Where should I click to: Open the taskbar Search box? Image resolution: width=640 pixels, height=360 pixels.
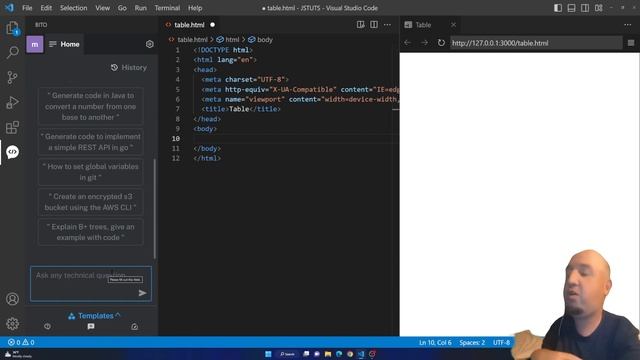[288, 354]
